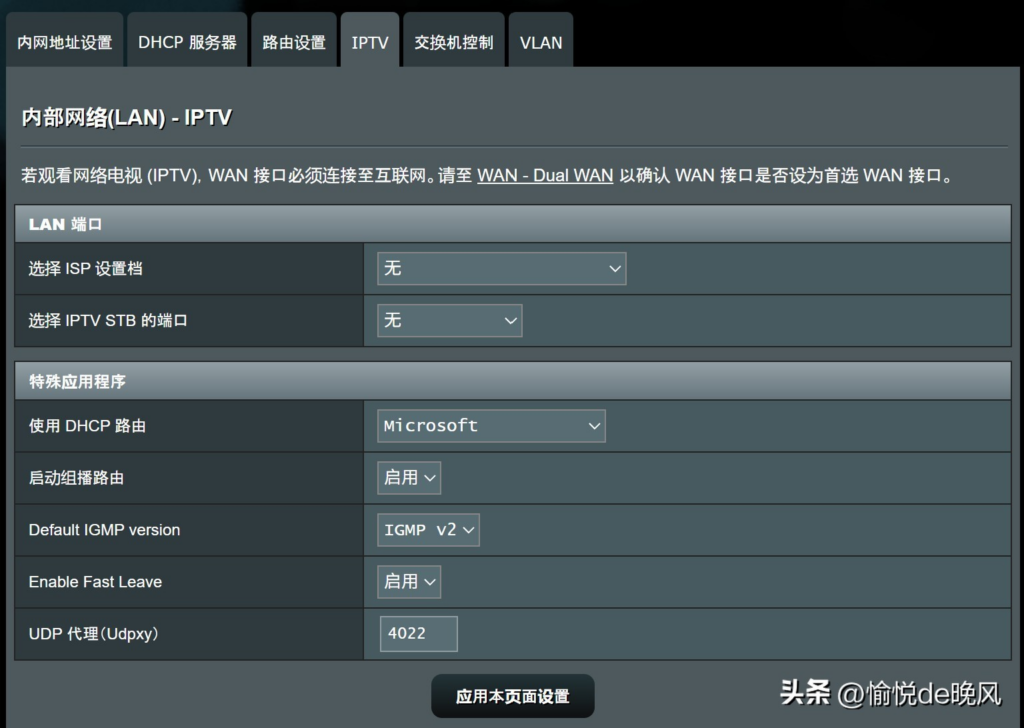Expand the 选择 ISP 设置档 dropdown
1024x728 pixels.
point(501,268)
